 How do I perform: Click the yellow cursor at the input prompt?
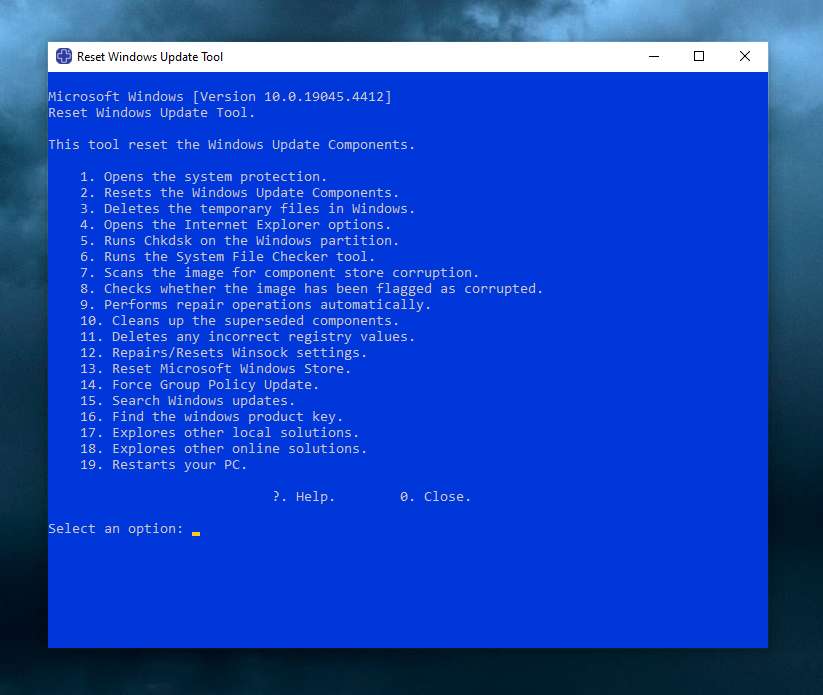click(x=196, y=534)
